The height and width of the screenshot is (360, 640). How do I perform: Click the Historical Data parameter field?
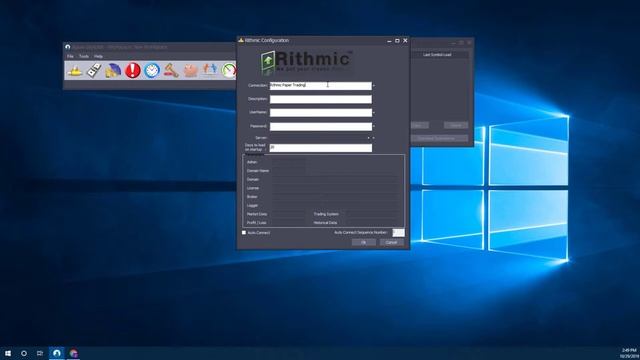(x=371, y=223)
